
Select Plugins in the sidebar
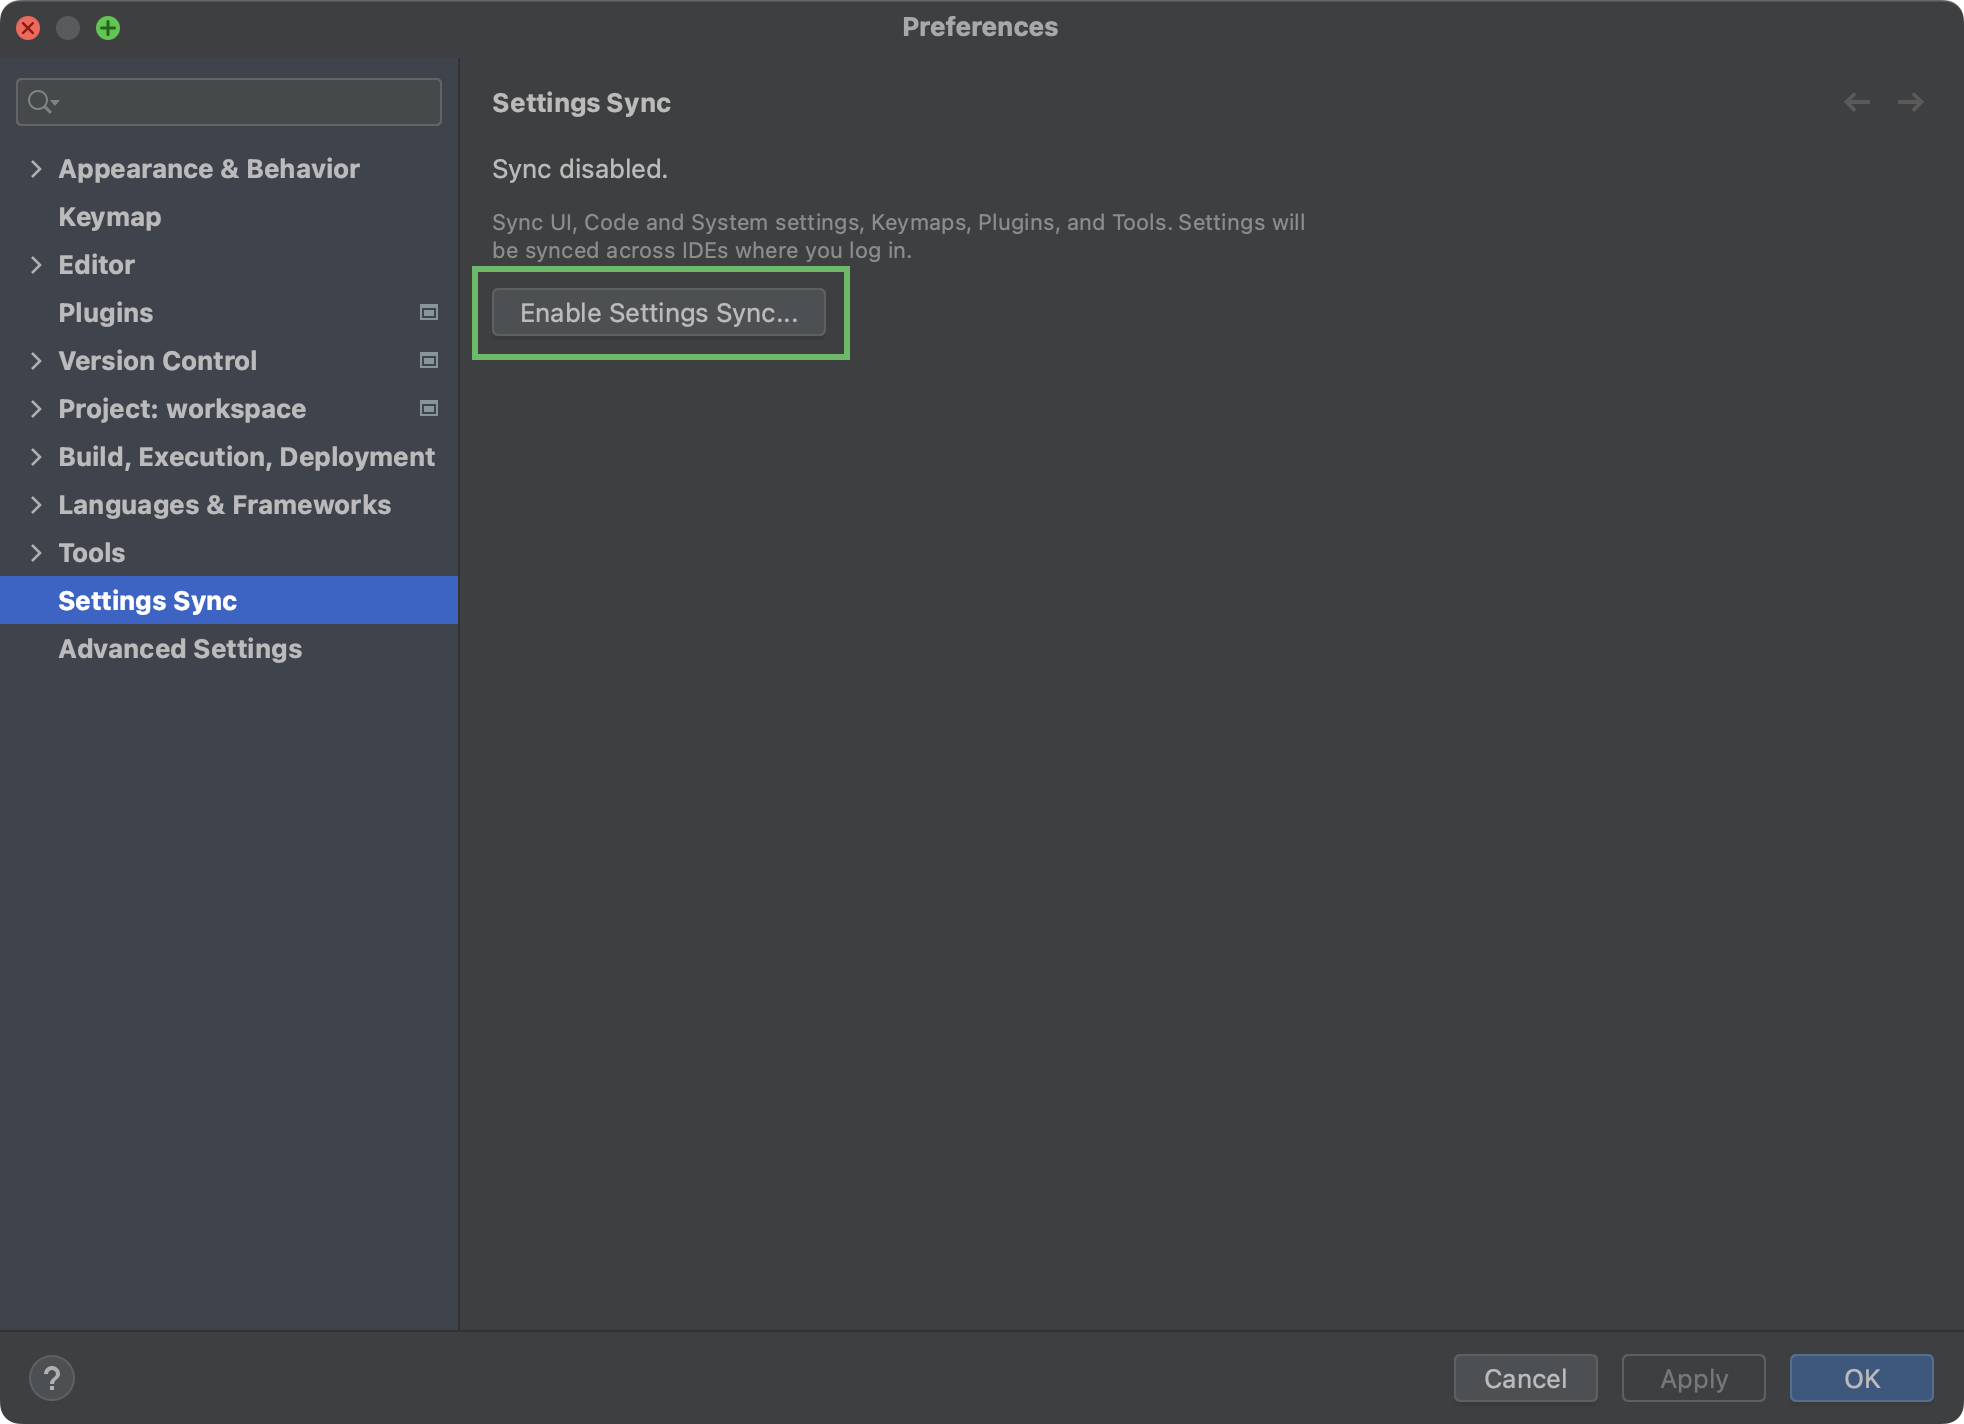(x=106, y=312)
